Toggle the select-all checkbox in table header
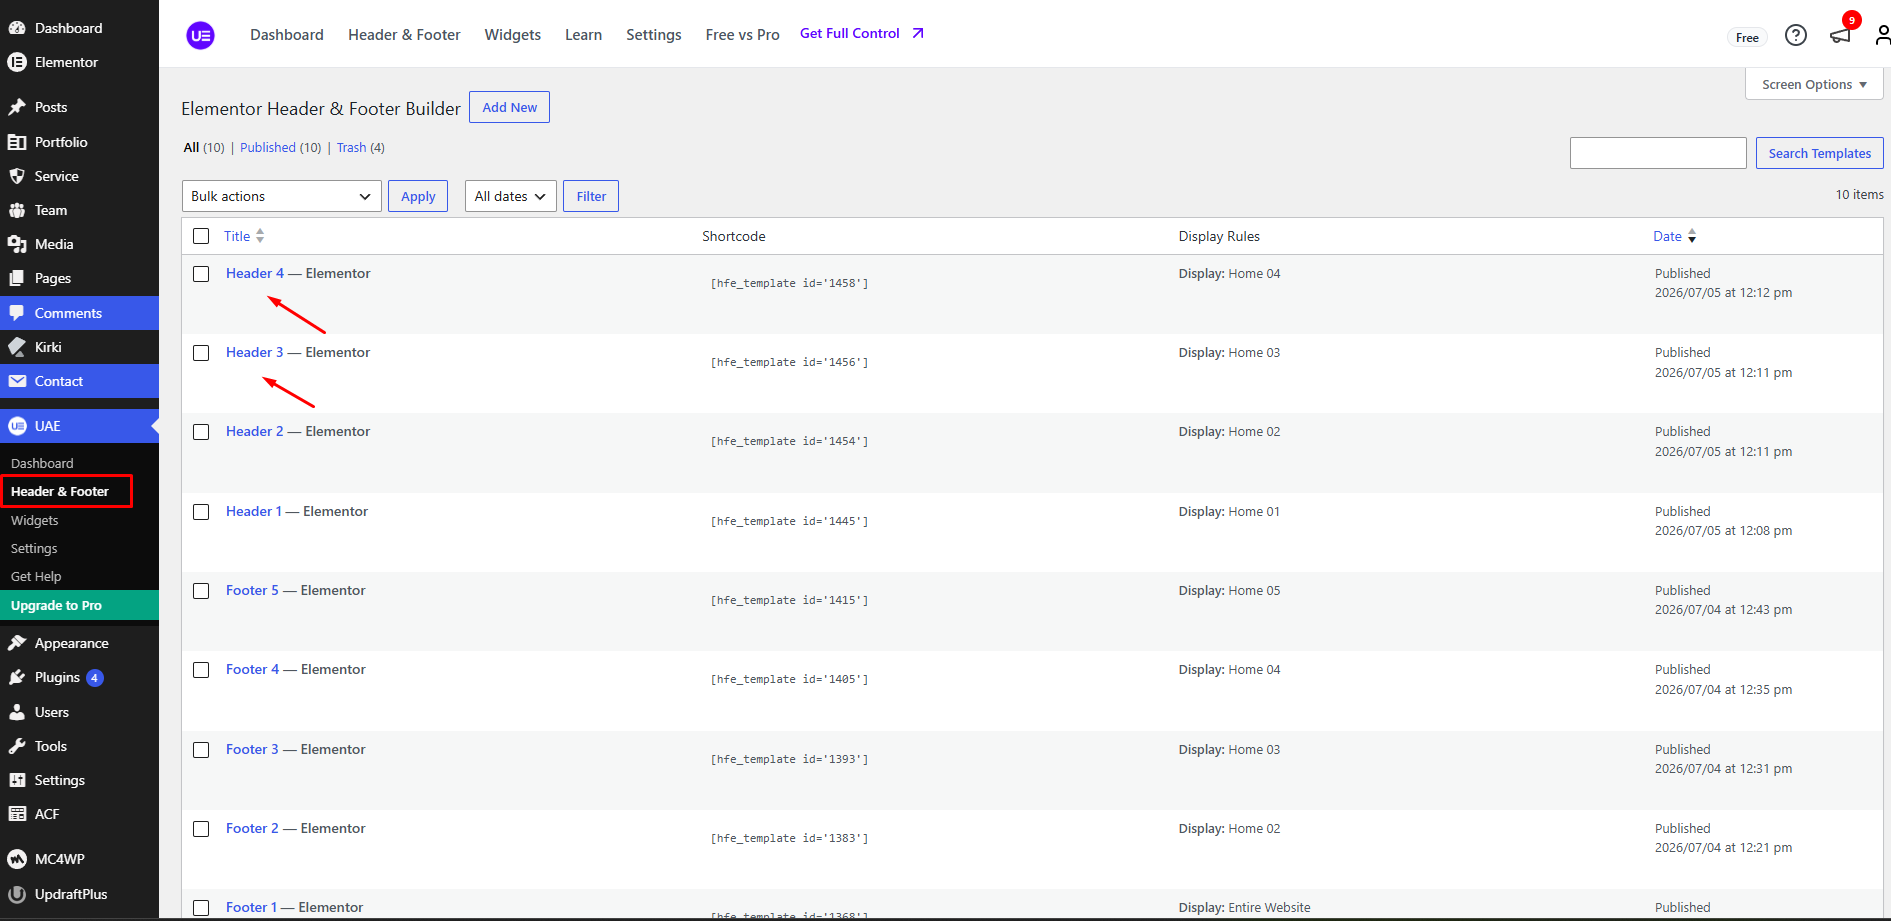Screen dimensions: 1891x921 (x=201, y=236)
